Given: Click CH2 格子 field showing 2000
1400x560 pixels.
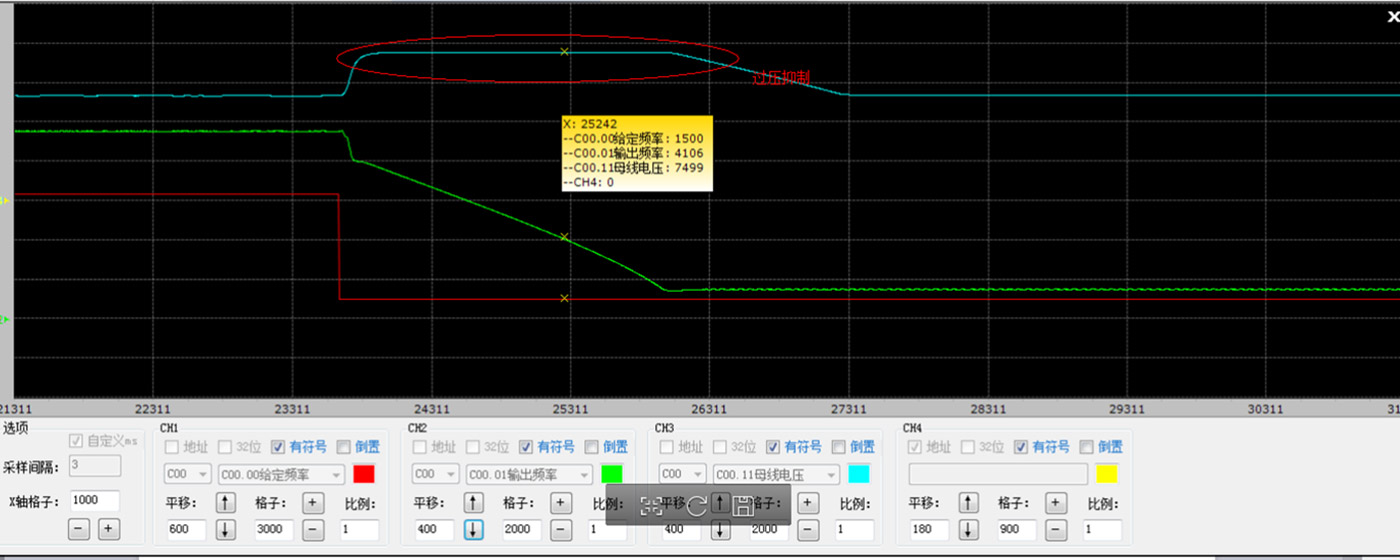Looking at the screenshot, I should [522, 530].
